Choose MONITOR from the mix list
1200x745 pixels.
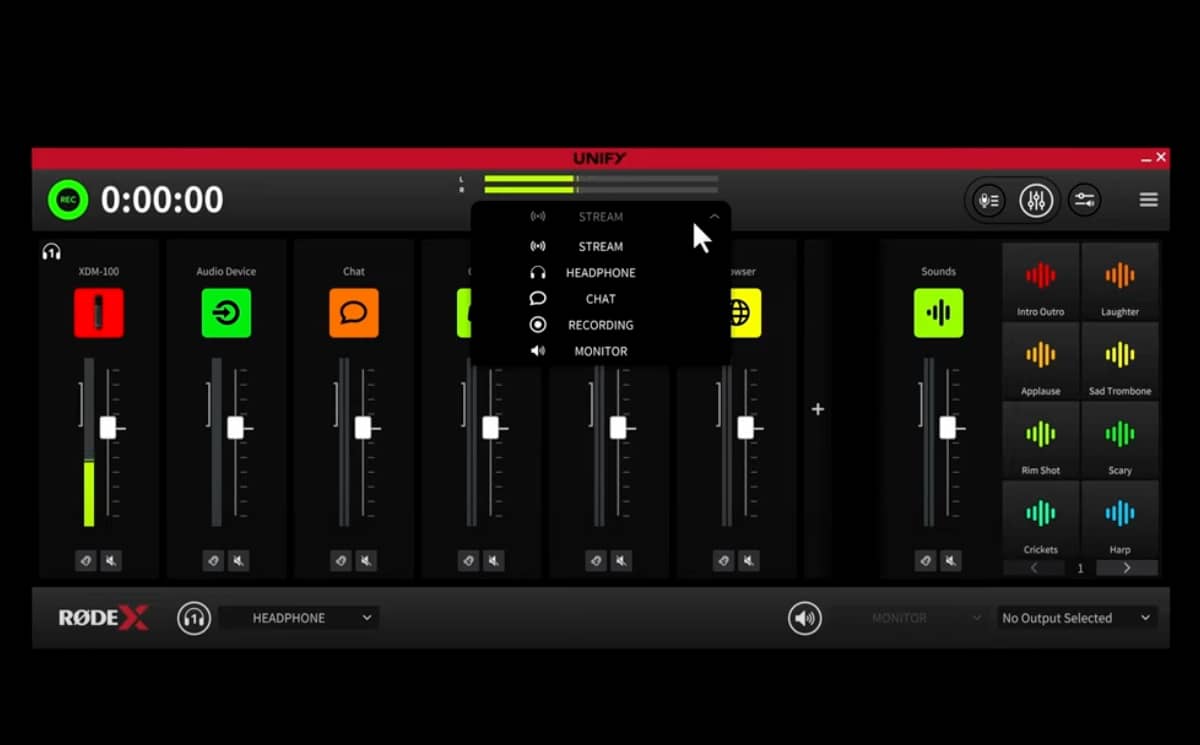click(x=600, y=351)
